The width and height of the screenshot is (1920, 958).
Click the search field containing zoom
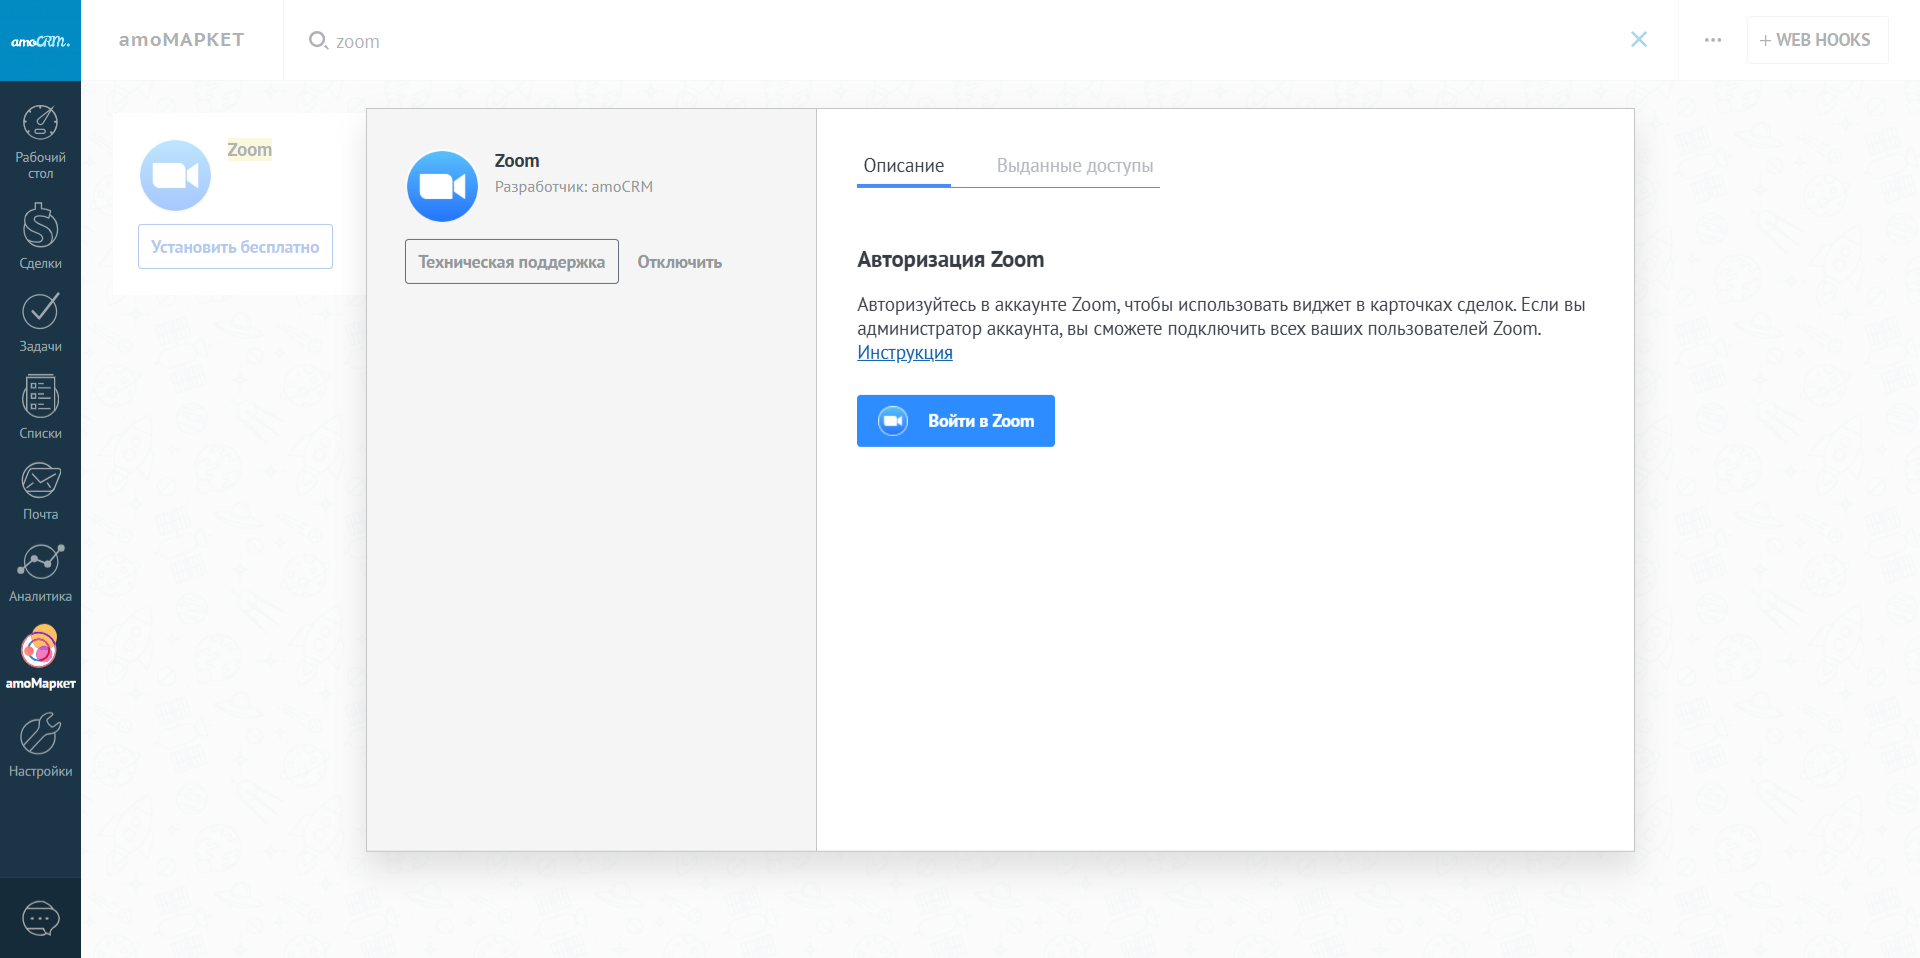click(900, 41)
